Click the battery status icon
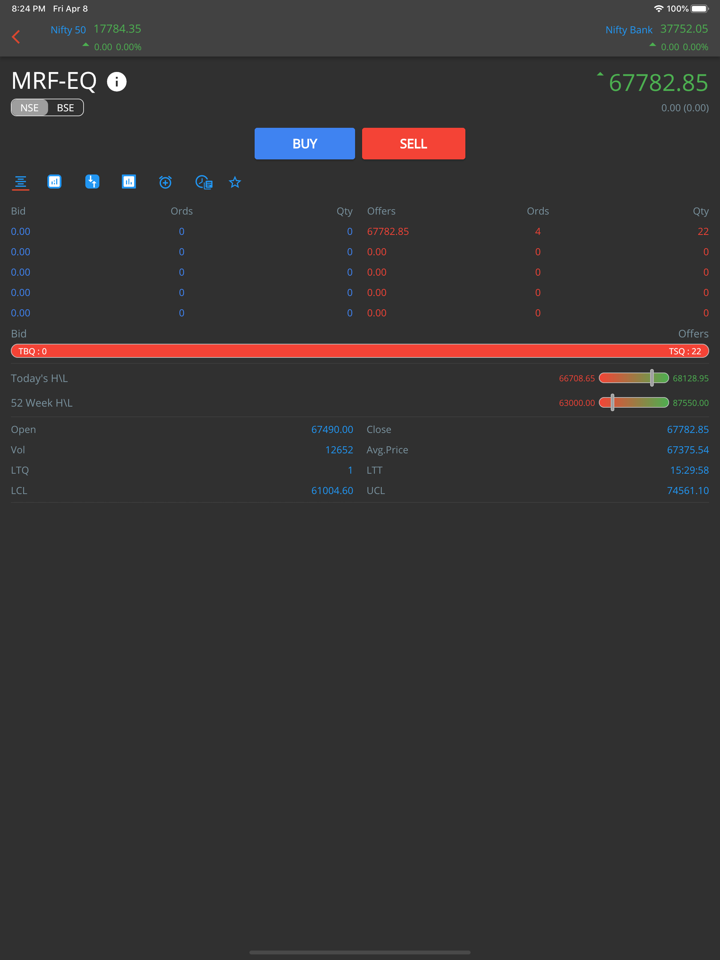This screenshot has height=960, width=720. click(700, 9)
